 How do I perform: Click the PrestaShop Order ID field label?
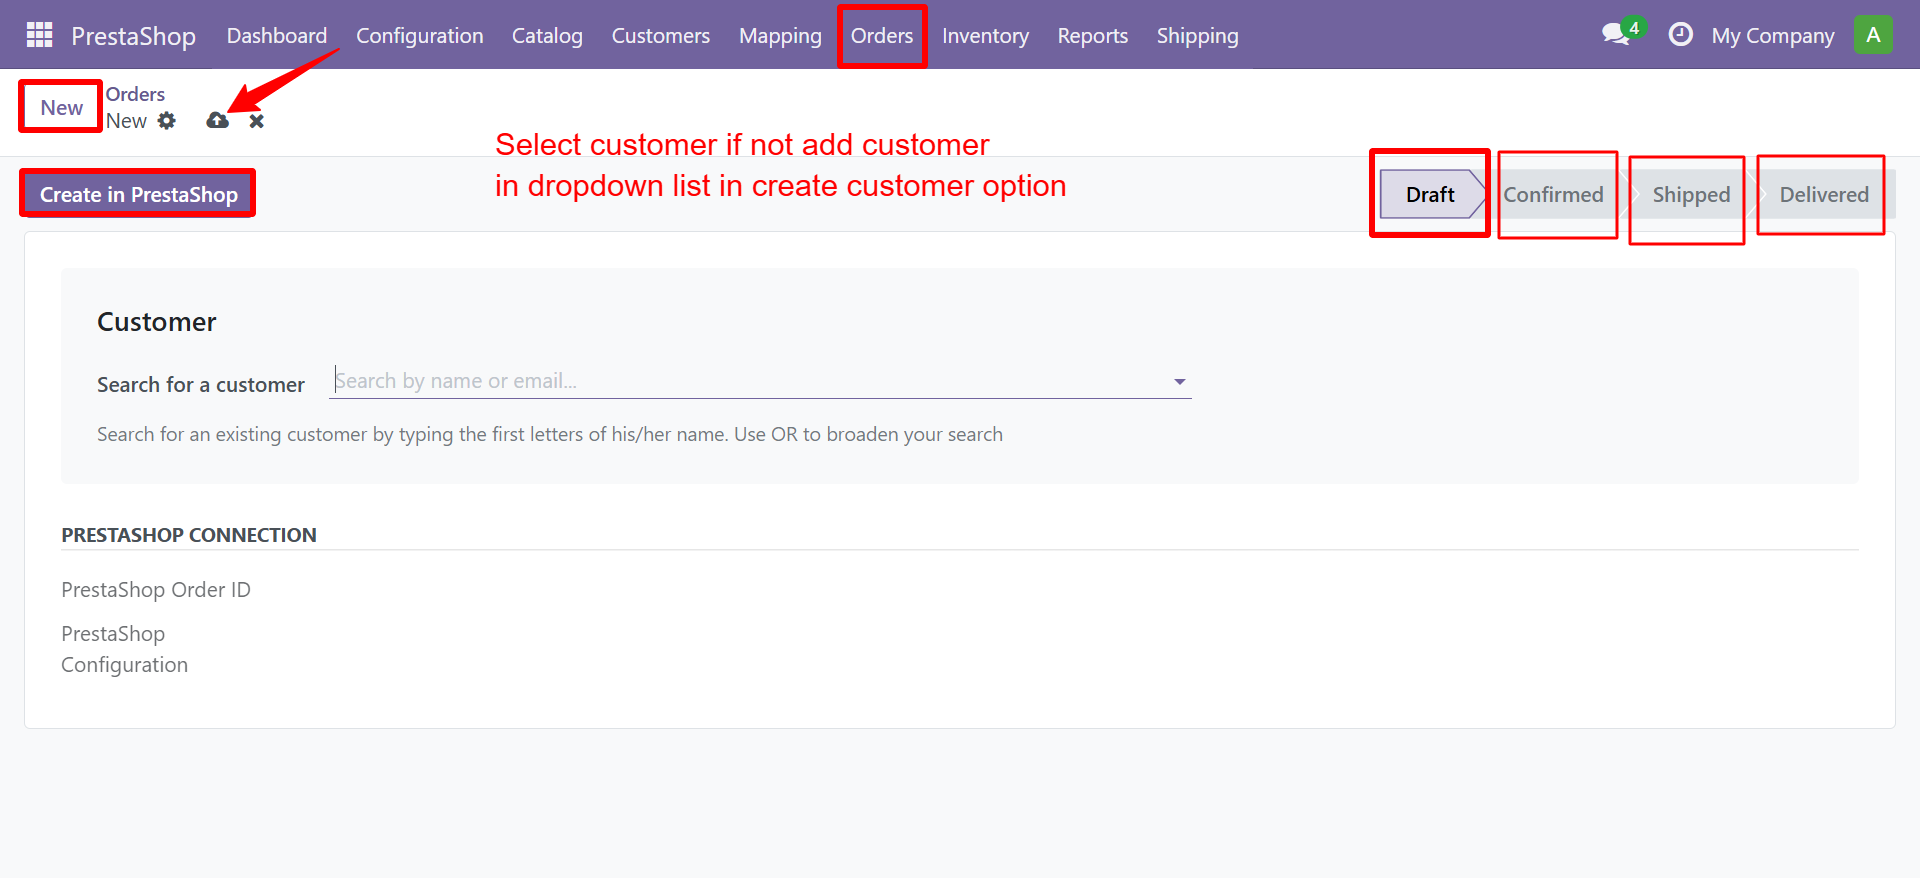coord(156,590)
